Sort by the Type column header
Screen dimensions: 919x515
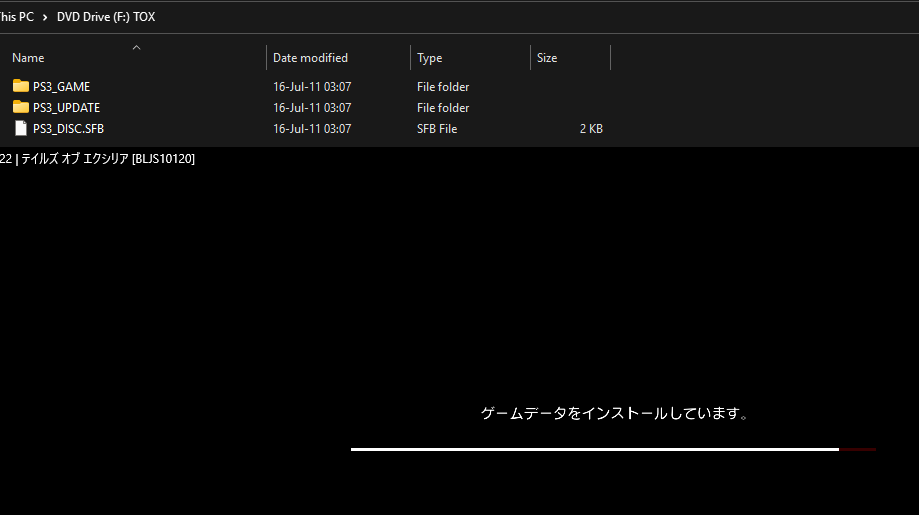click(430, 58)
